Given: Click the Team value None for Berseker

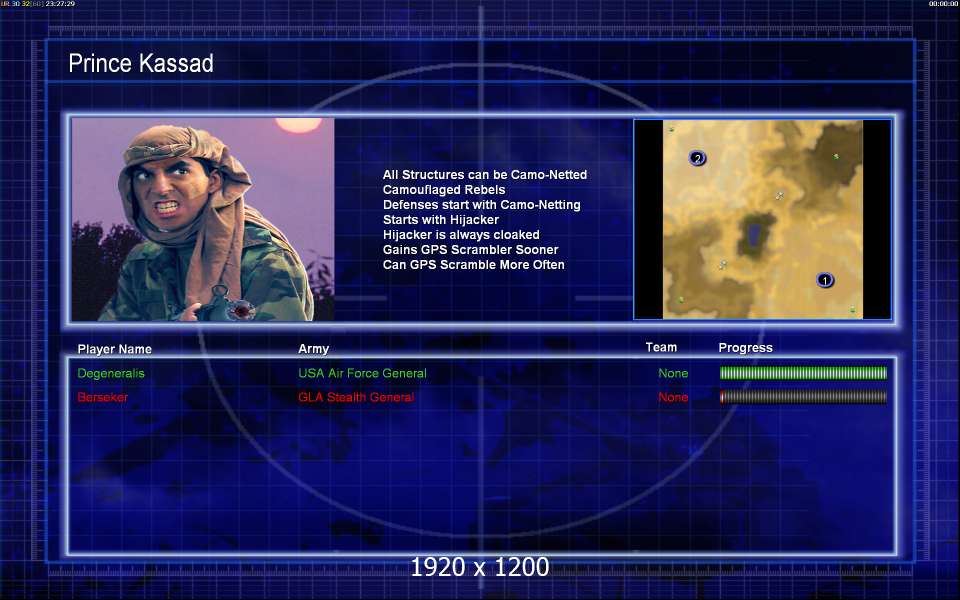Looking at the screenshot, I should [673, 397].
